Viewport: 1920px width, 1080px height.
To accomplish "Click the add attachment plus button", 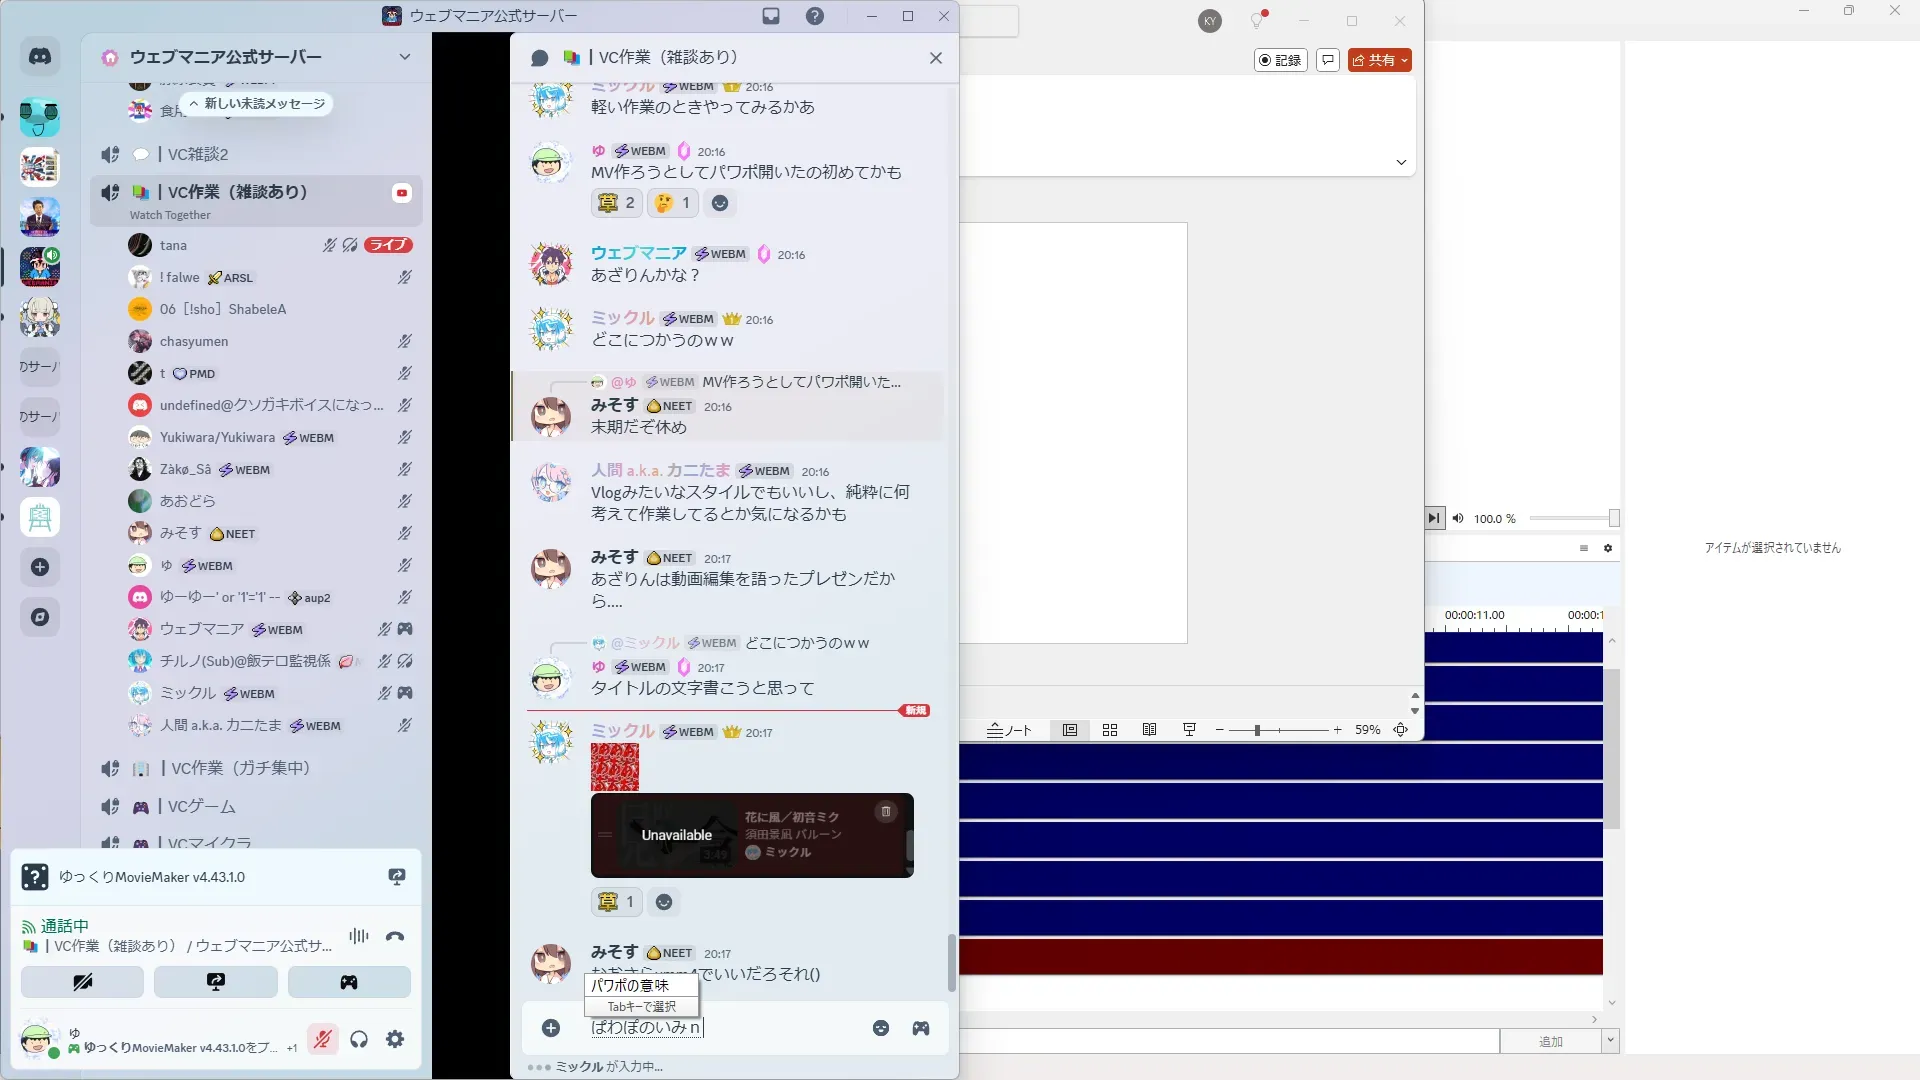I will coord(551,1028).
